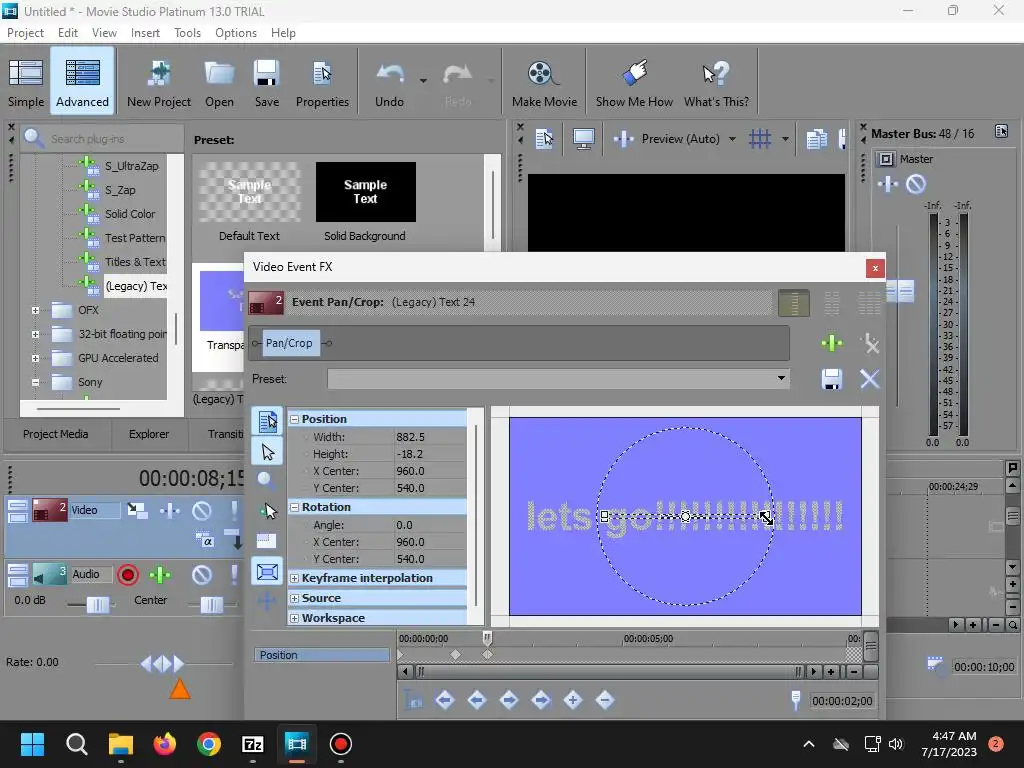Collapse the Rotation section

click(295, 507)
